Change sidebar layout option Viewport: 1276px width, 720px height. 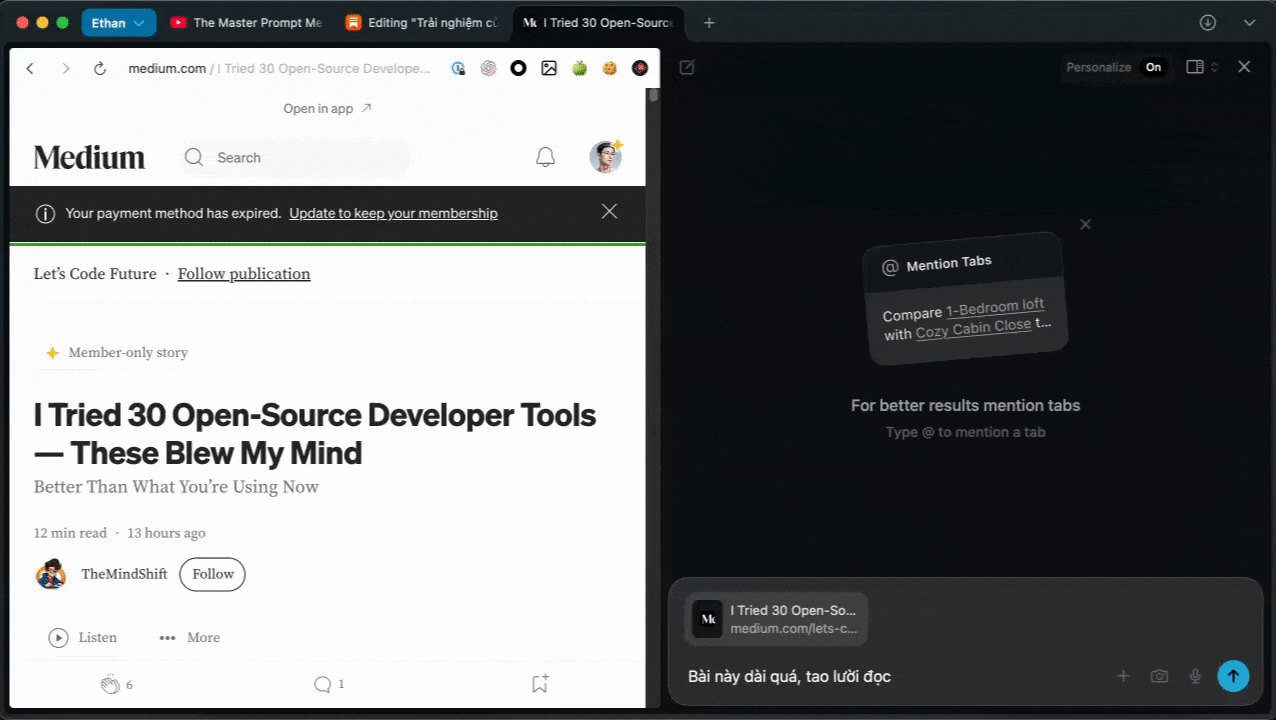pos(1201,67)
